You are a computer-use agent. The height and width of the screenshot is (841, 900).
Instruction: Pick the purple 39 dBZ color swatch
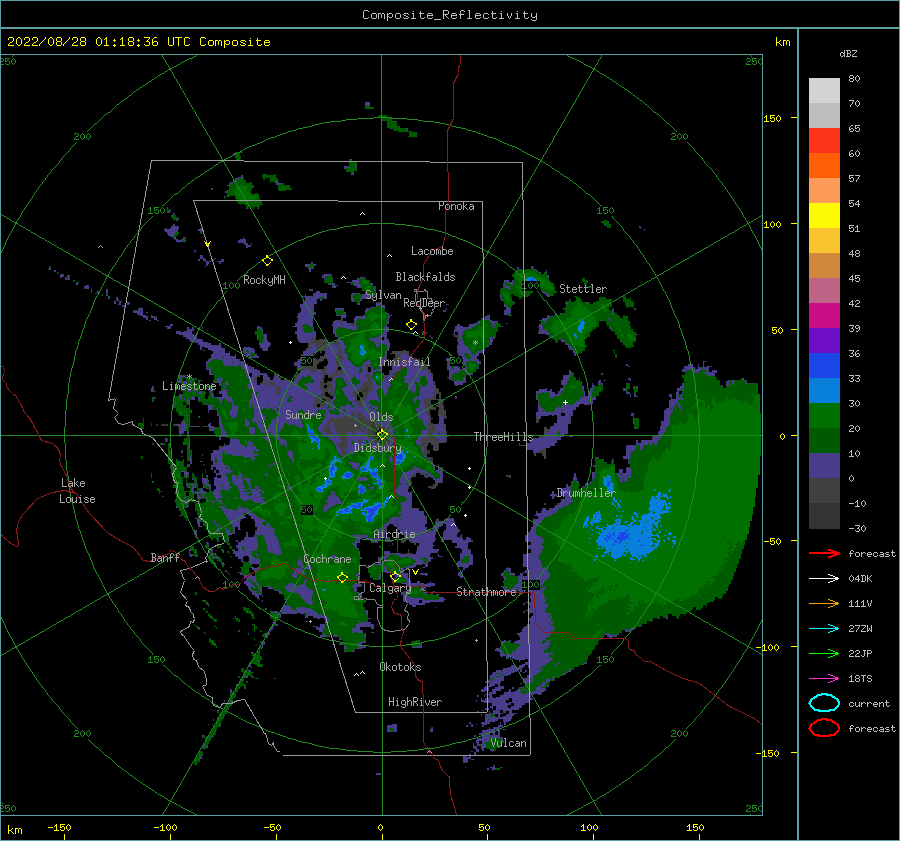tap(824, 340)
